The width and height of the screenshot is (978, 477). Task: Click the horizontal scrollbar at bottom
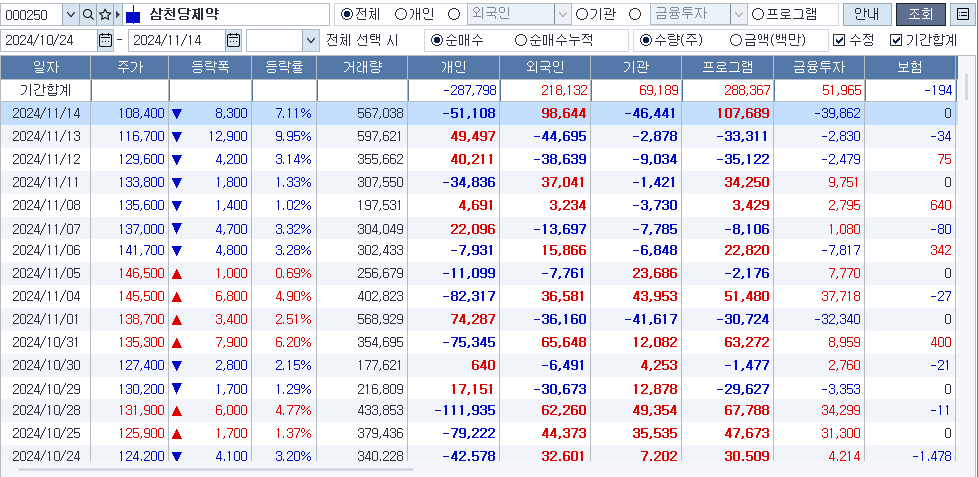click(215, 469)
